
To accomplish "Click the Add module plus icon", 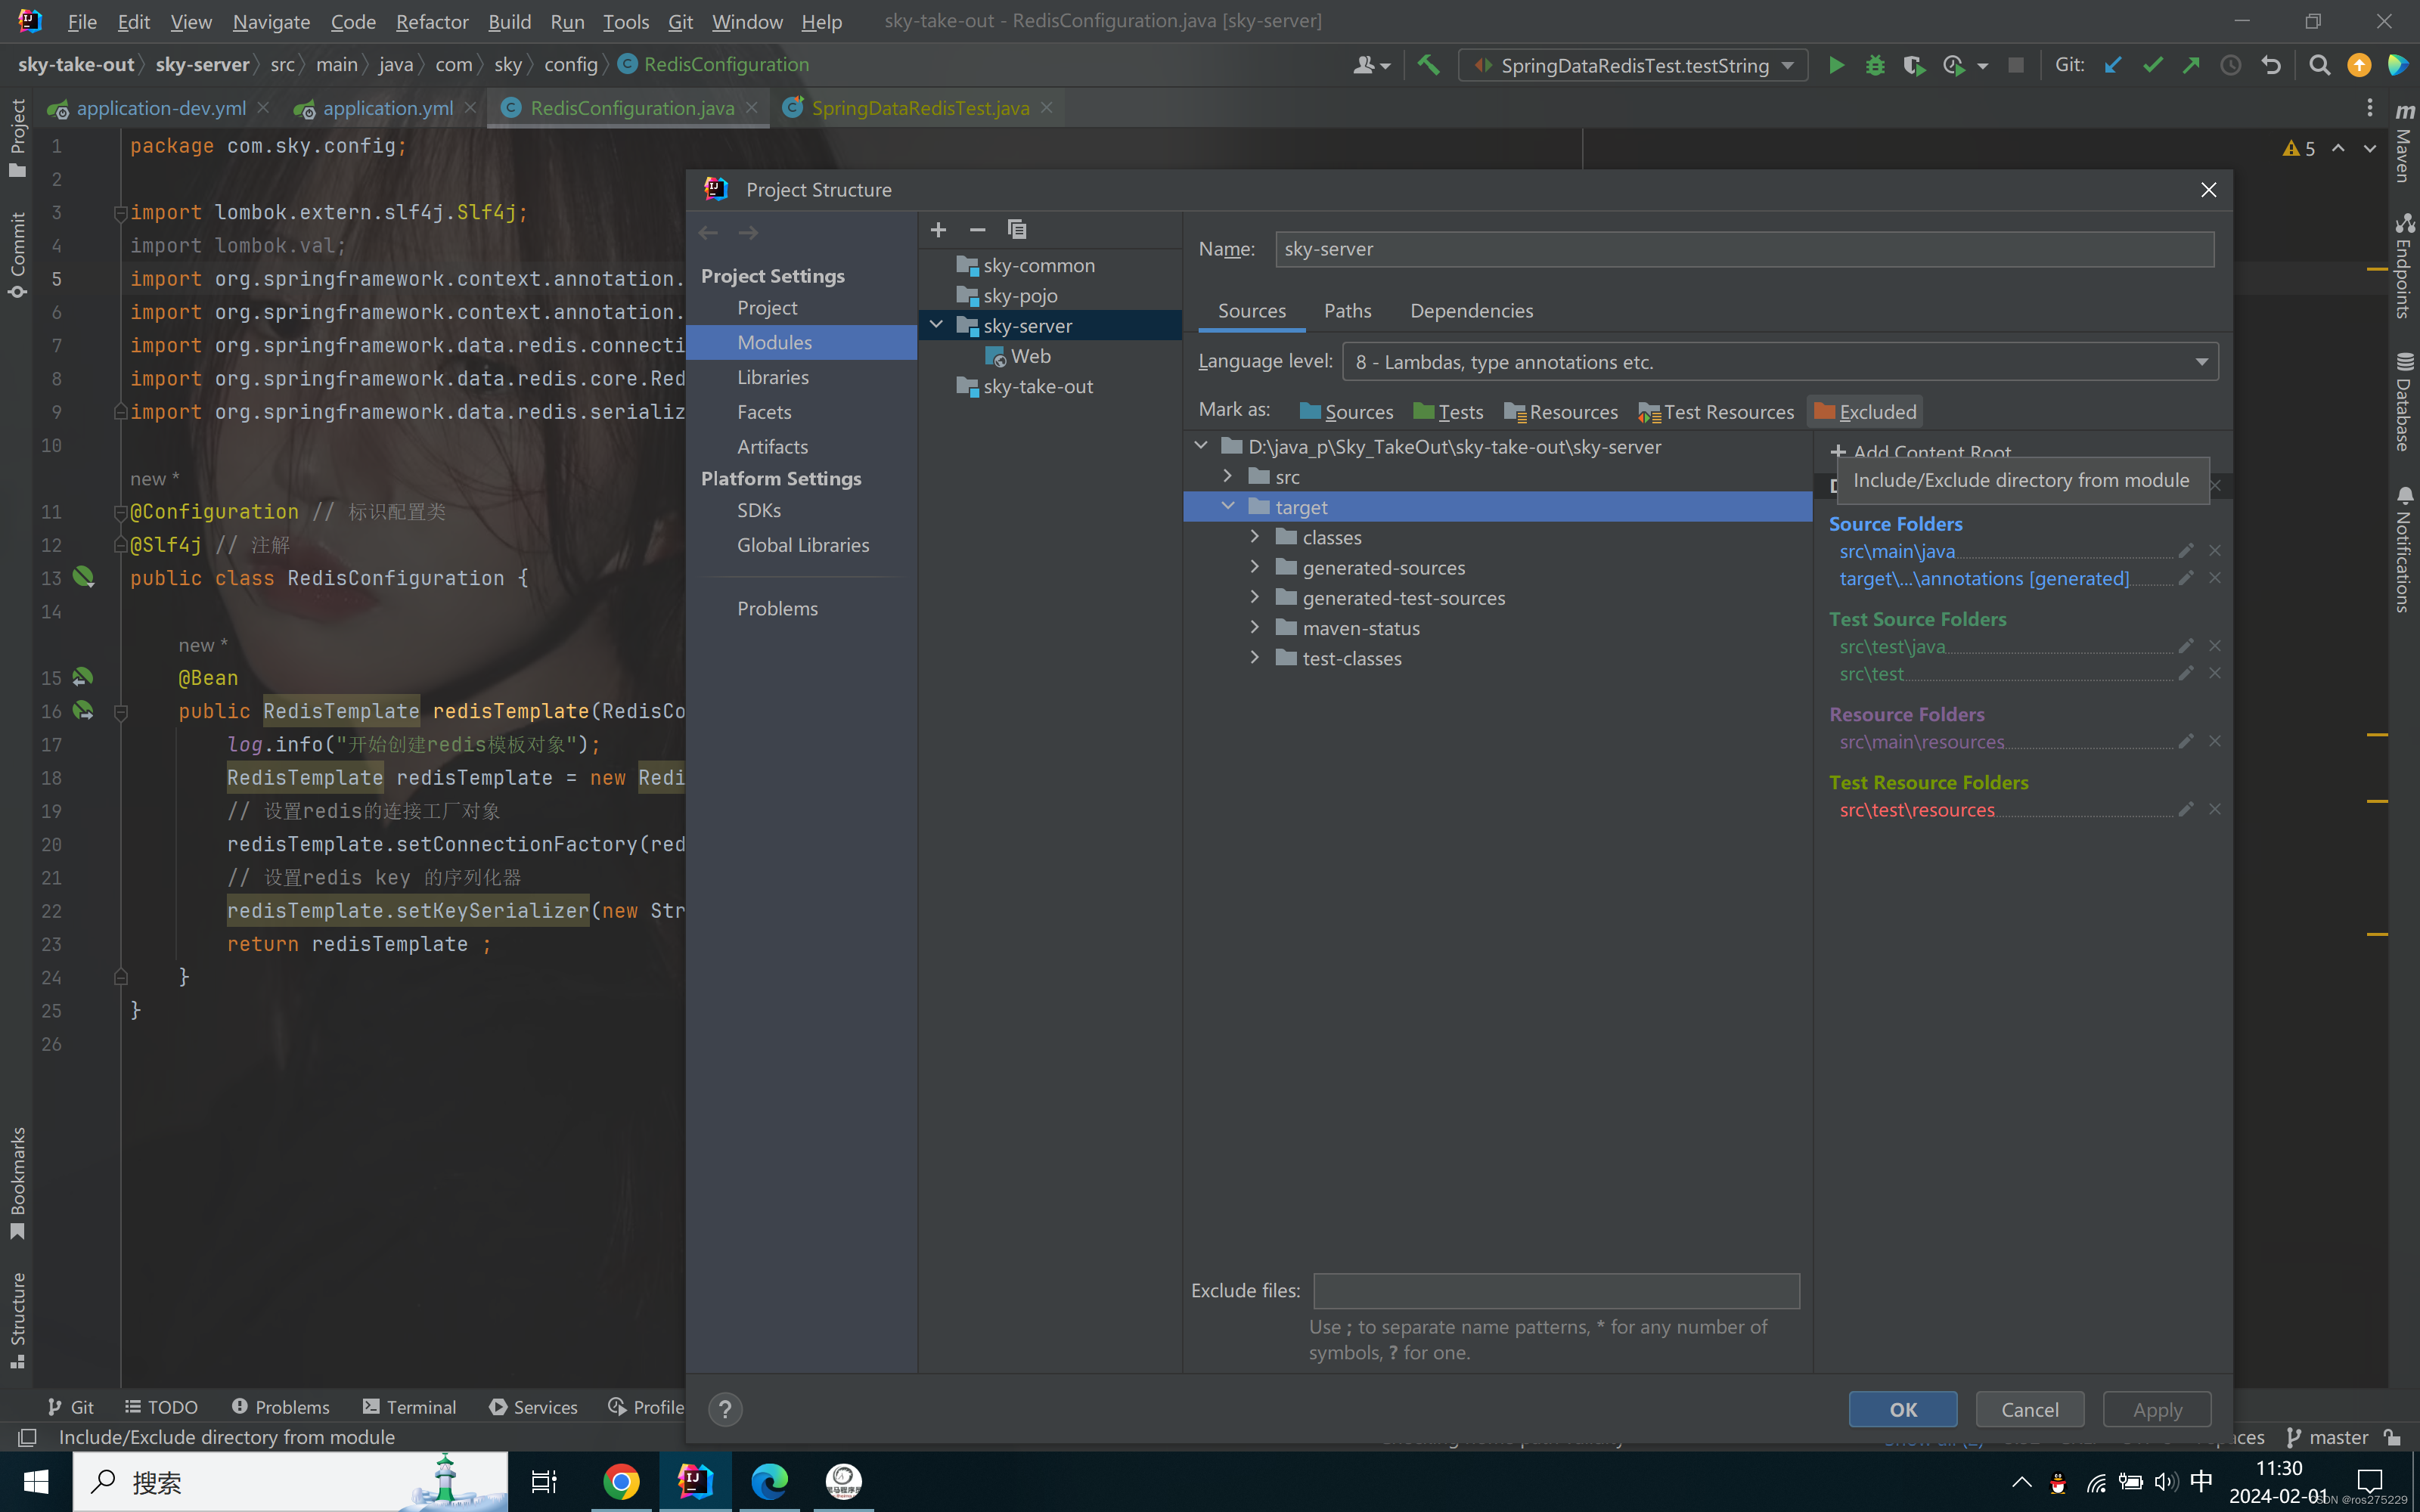I will coord(938,230).
